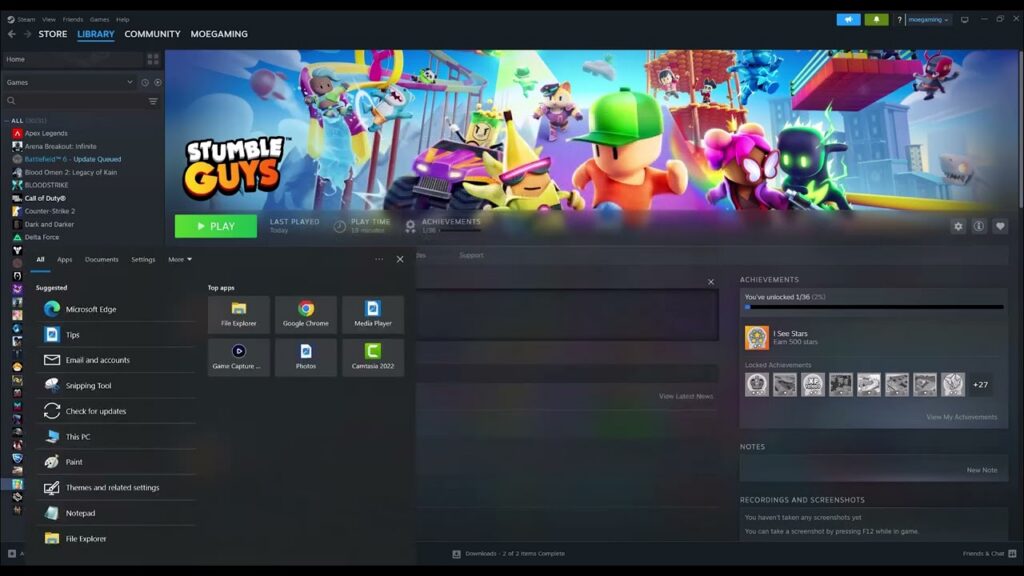1024x576 pixels.
Task: Collapse the ALL games list section
Action: tap(7, 121)
